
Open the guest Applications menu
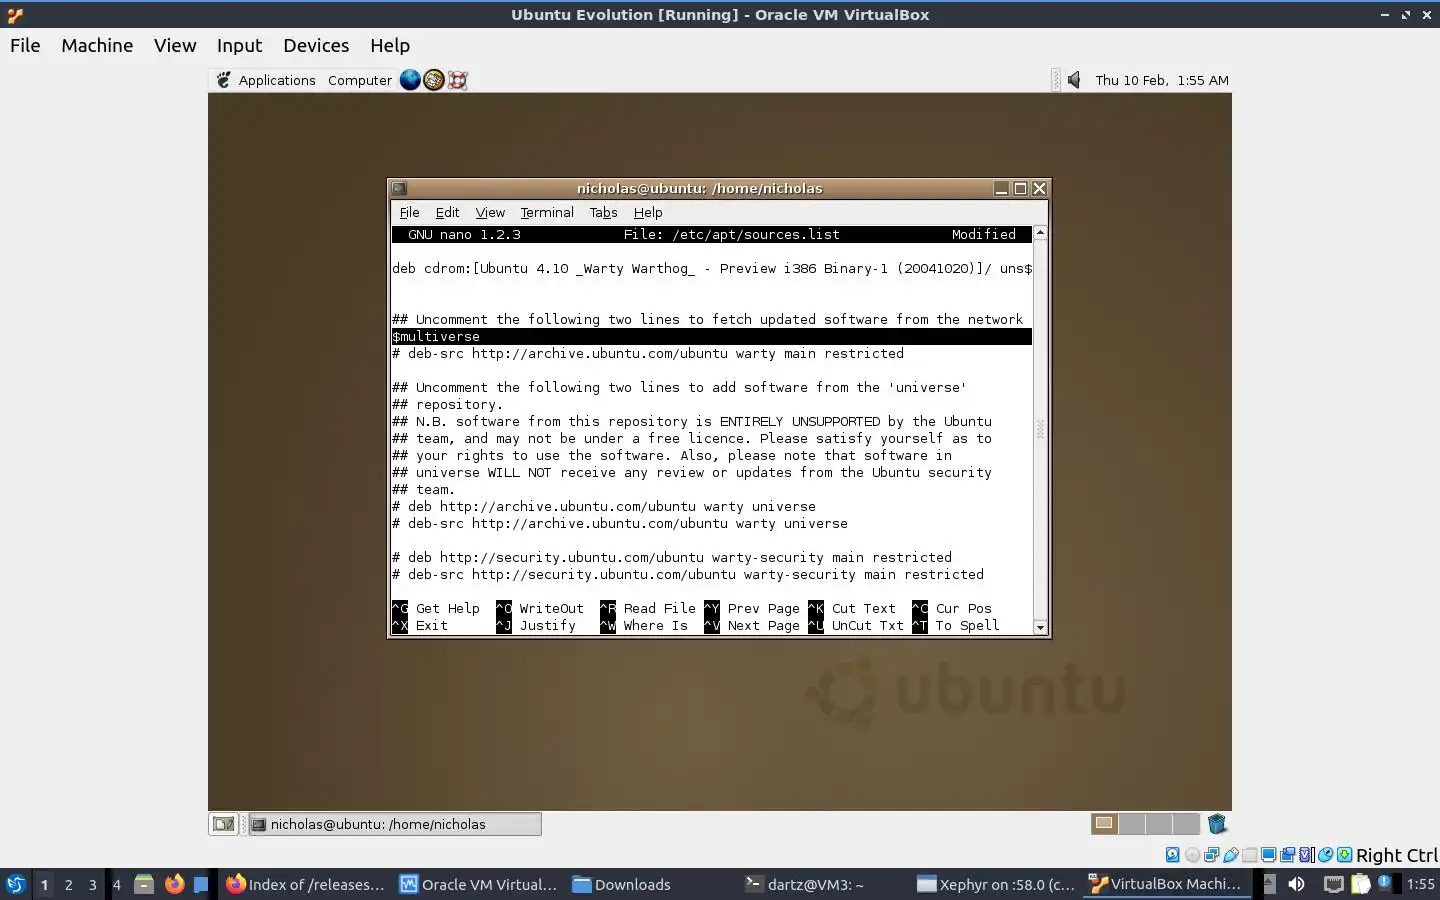(x=277, y=80)
